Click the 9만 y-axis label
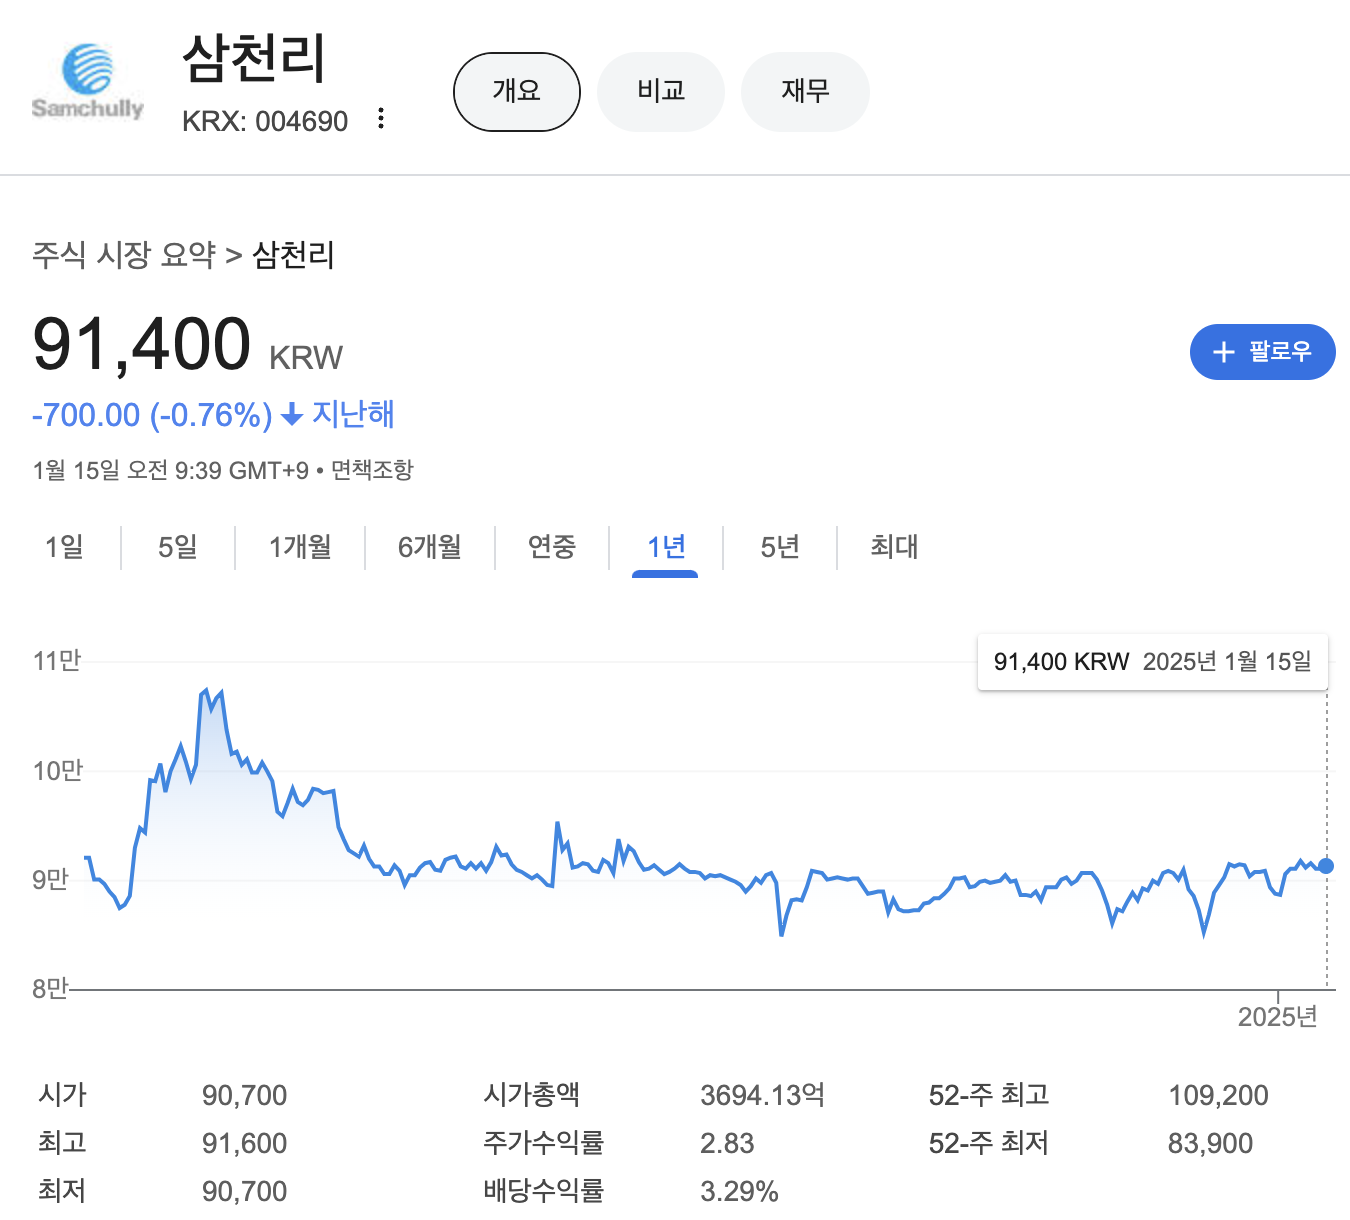 pyautogui.click(x=50, y=880)
